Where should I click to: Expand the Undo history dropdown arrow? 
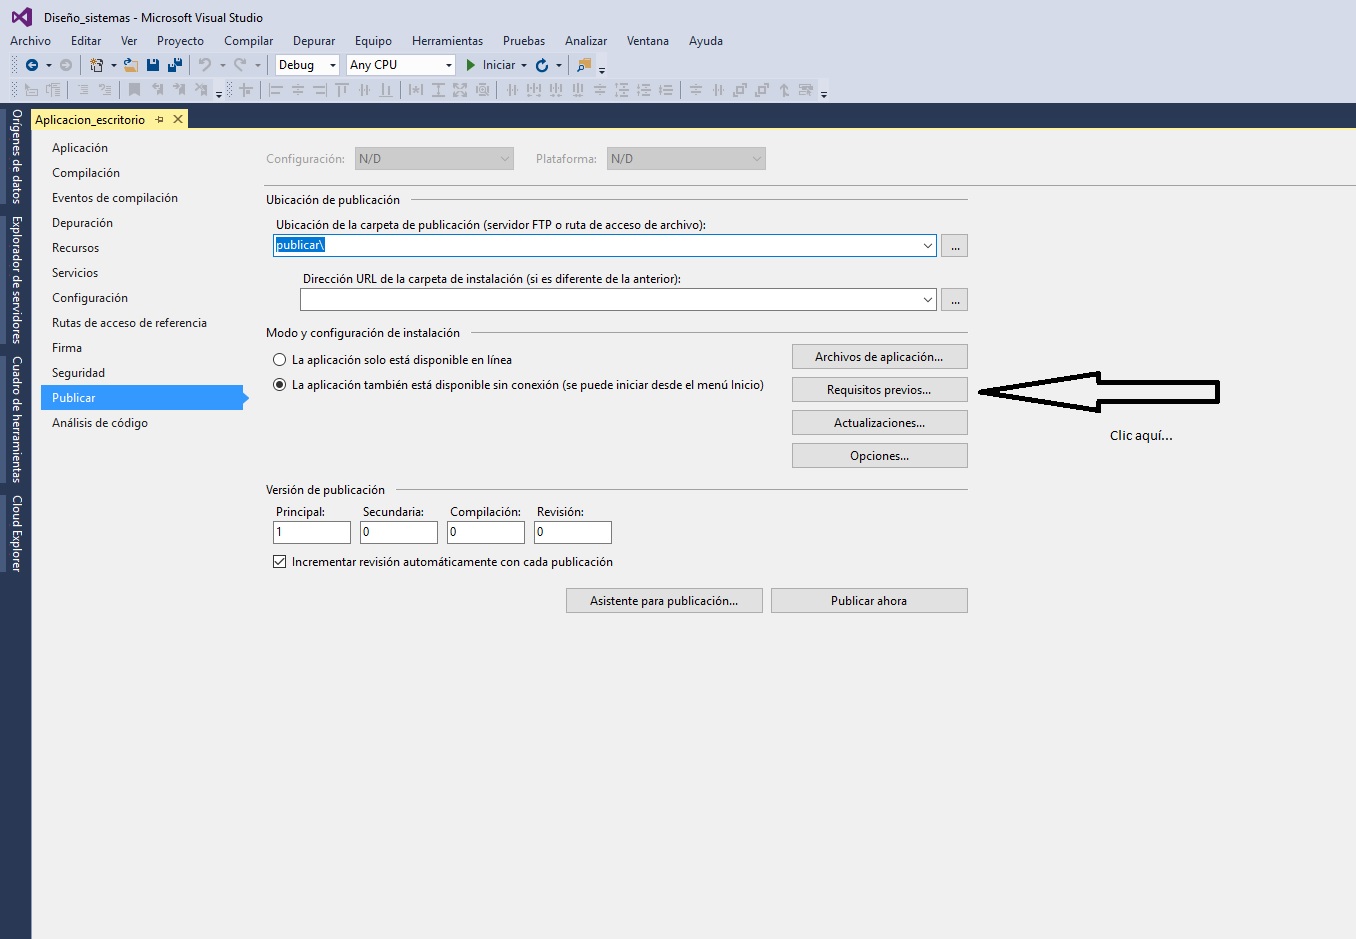coord(222,65)
